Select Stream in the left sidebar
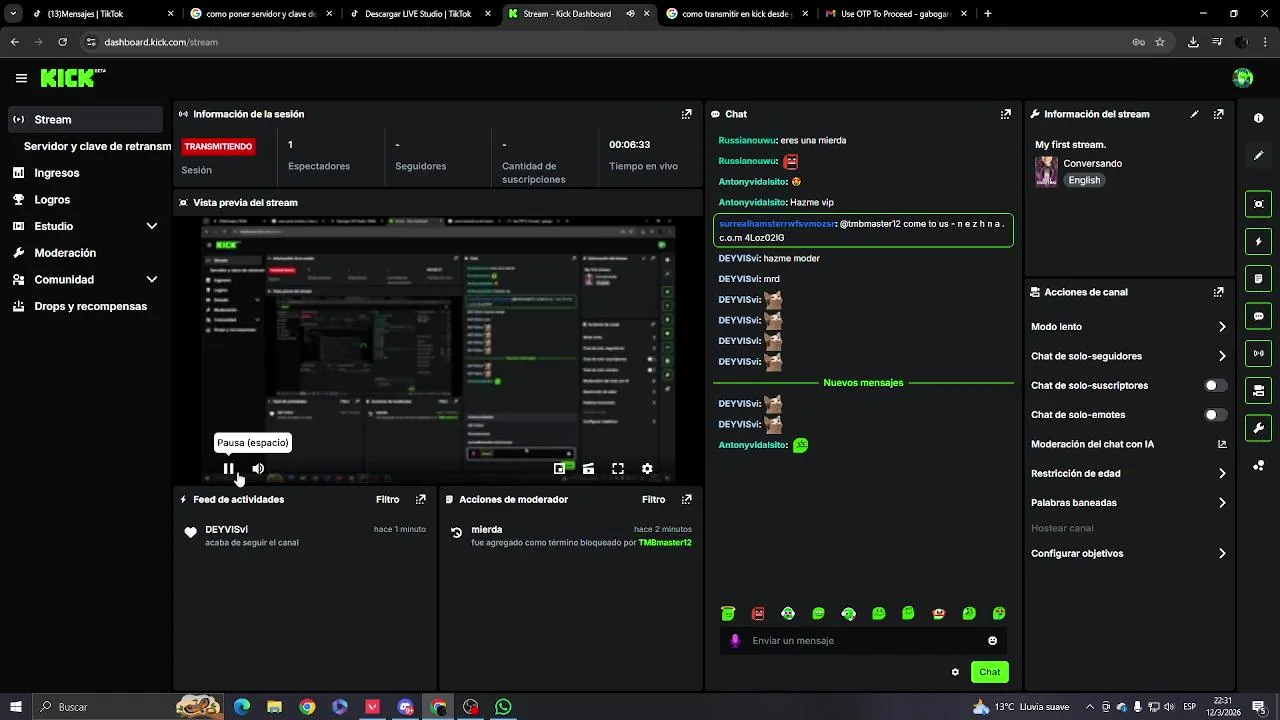The width and height of the screenshot is (1280, 720). [x=84, y=119]
